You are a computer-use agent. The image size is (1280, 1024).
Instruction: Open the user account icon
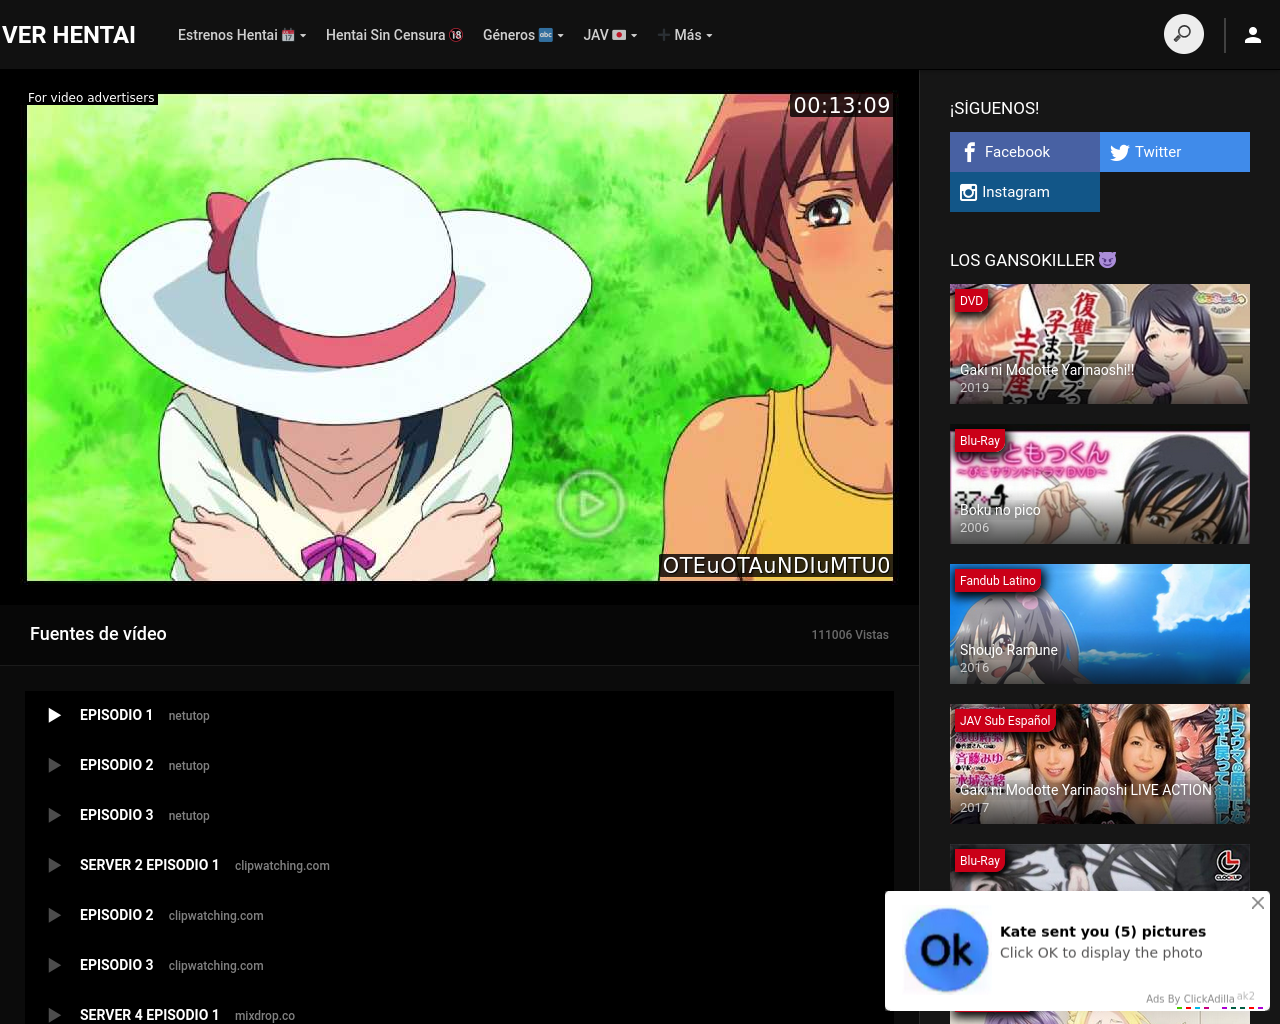pos(1252,35)
